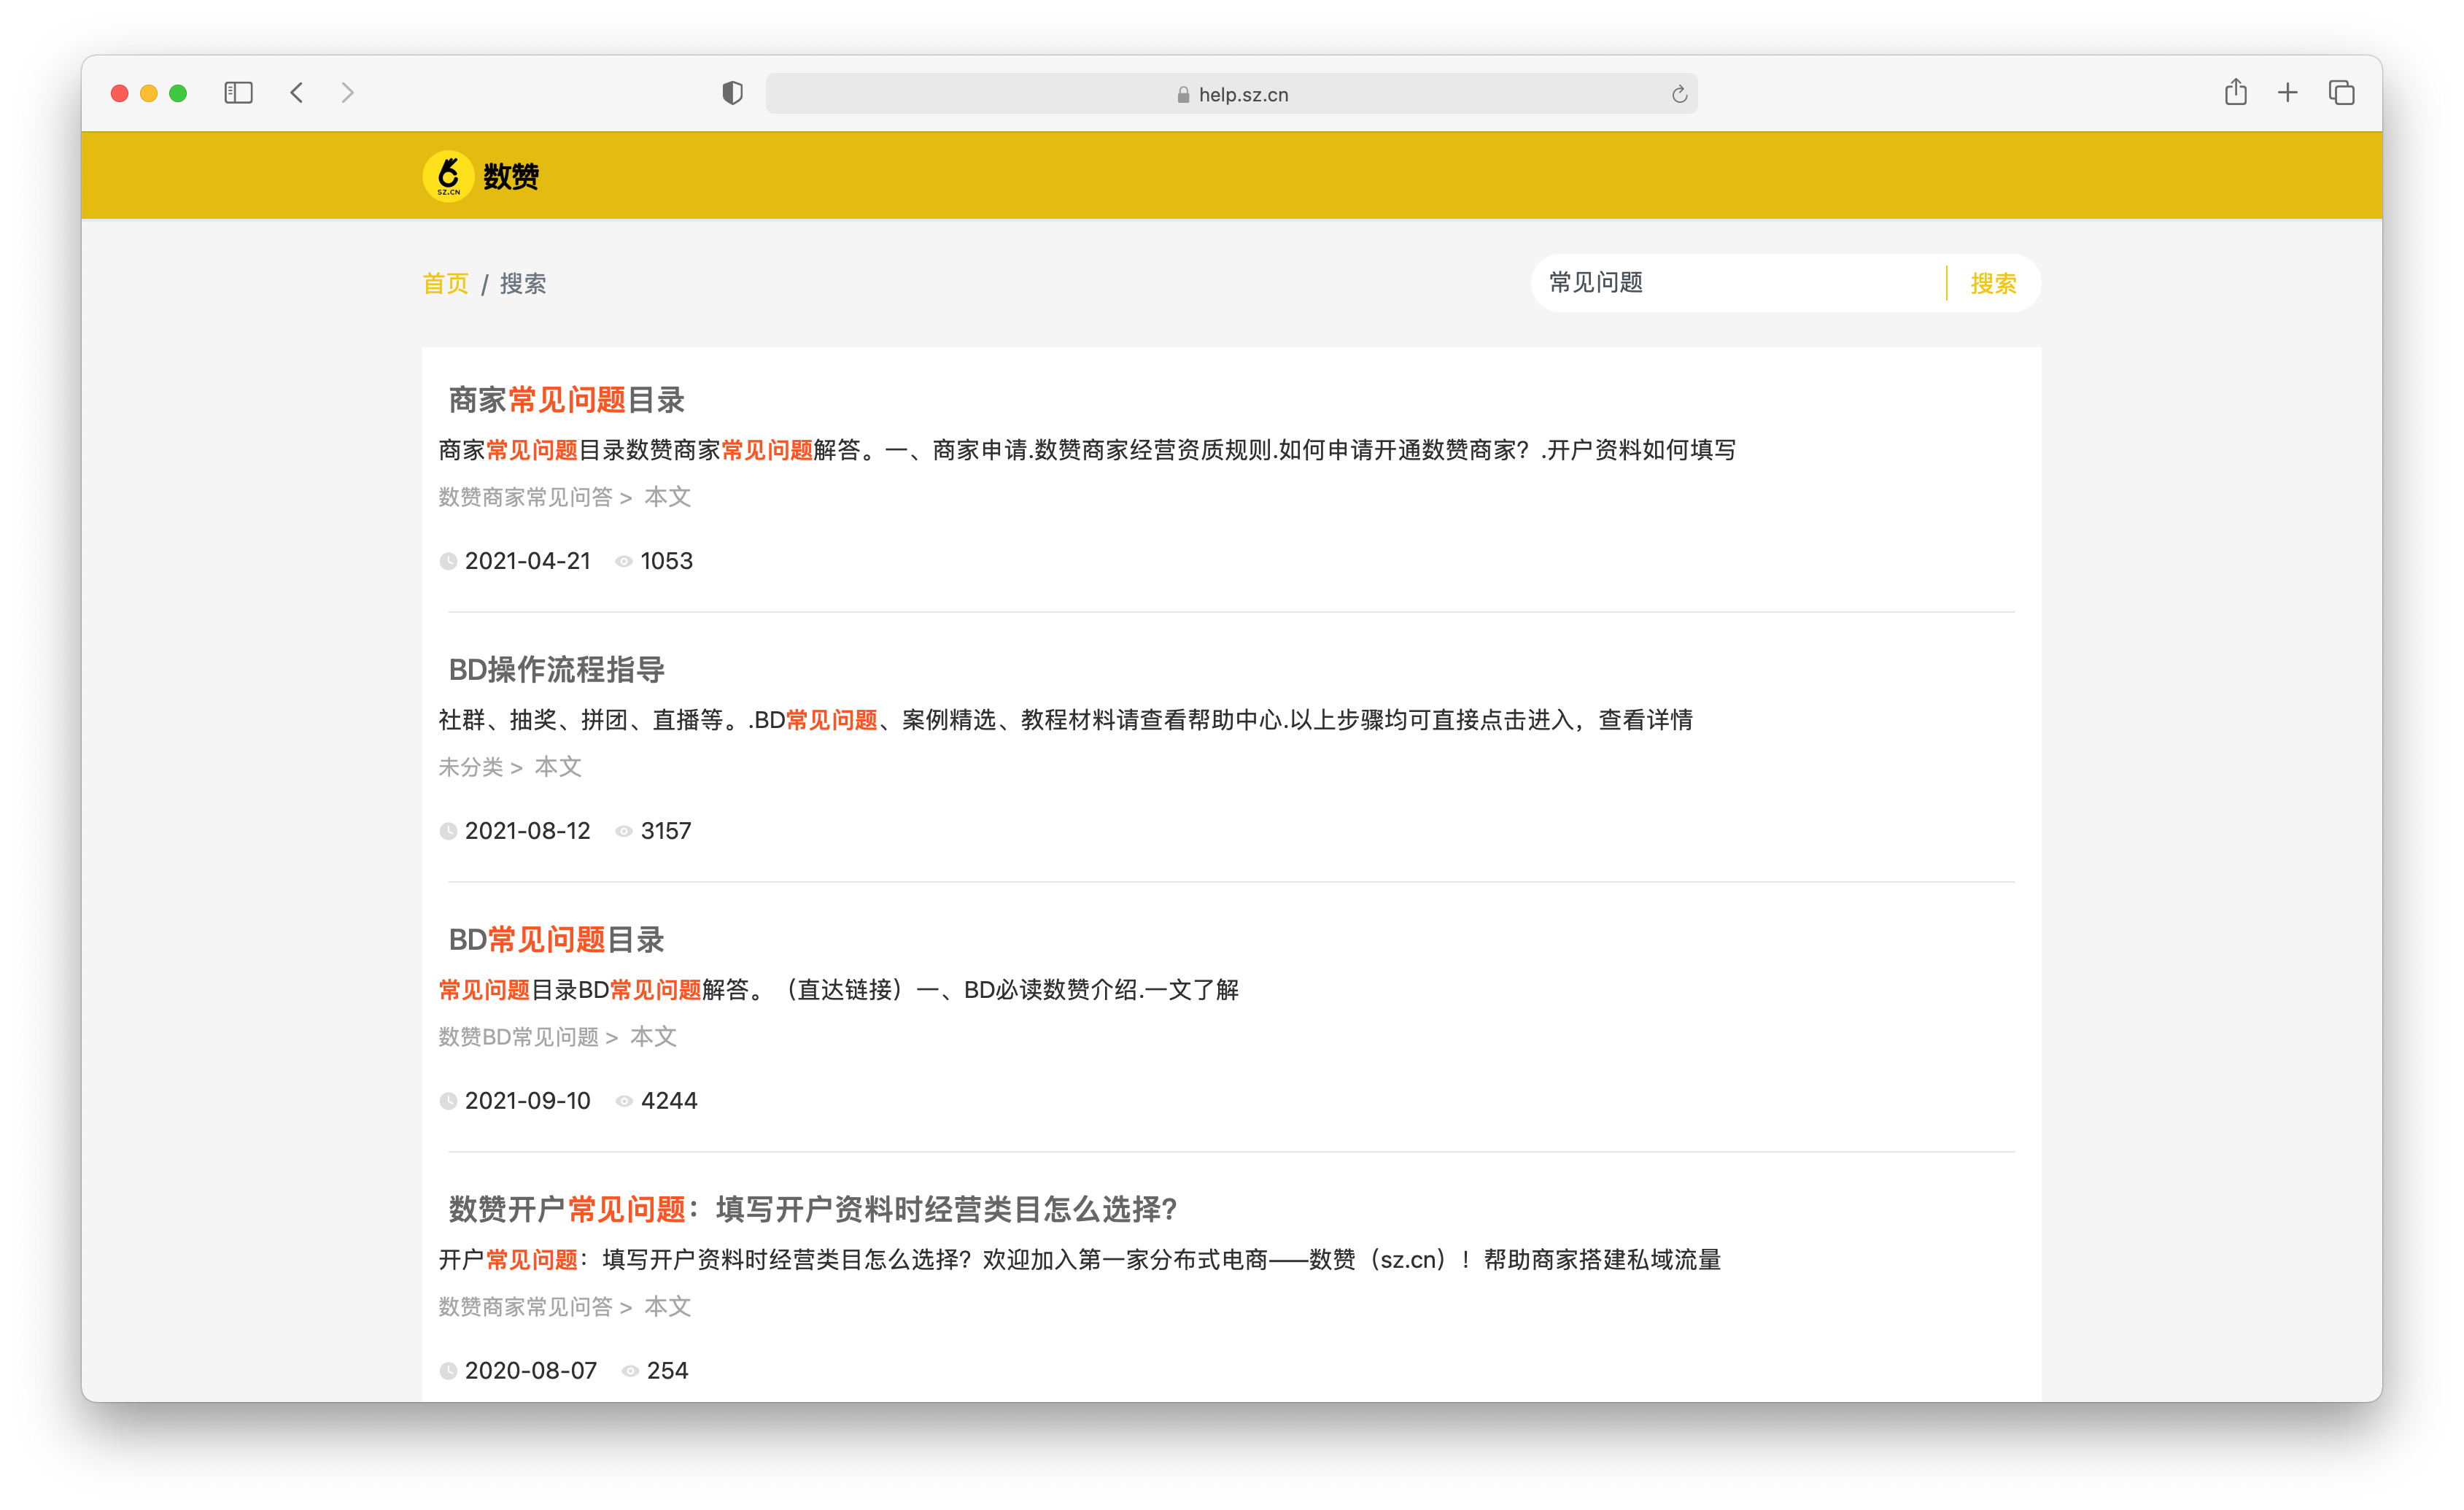The height and width of the screenshot is (1510, 2464).
Task: Click 本文 link under 商家常见问题目录
Action: point(667,497)
